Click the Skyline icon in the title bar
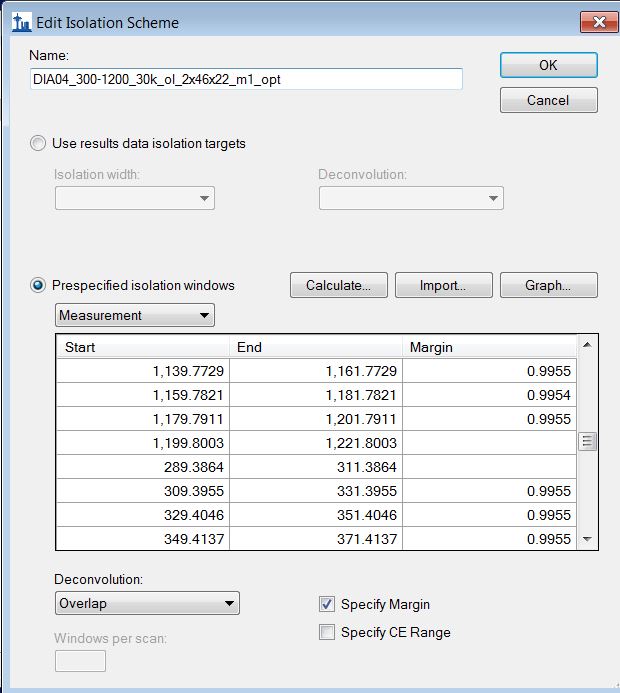The height and width of the screenshot is (693, 620). (x=21, y=22)
